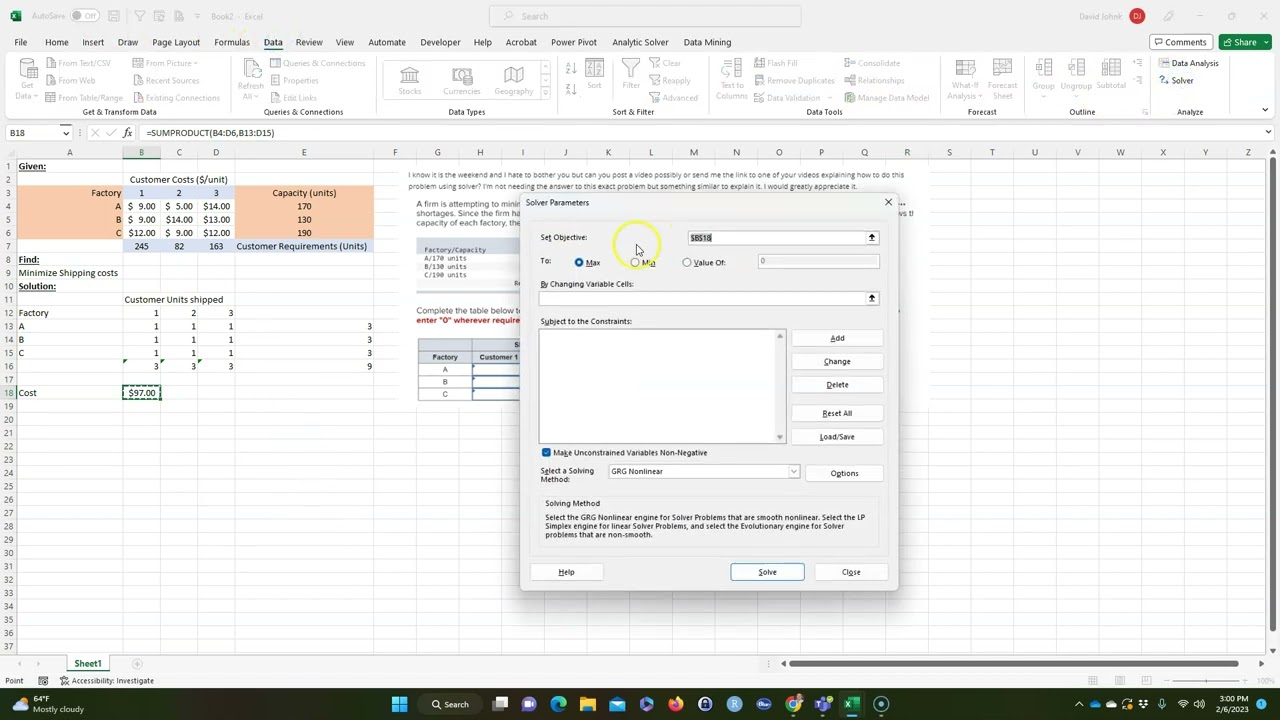Click the Load/Save button
This screenshot has height=720, width=1280.
pos(837,436)
